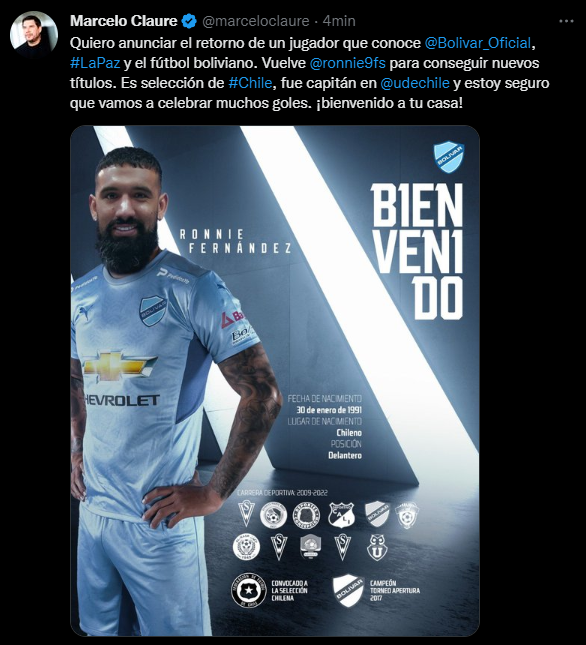
Task: Open the three-dot more options menu
Action: click(566, 21)
